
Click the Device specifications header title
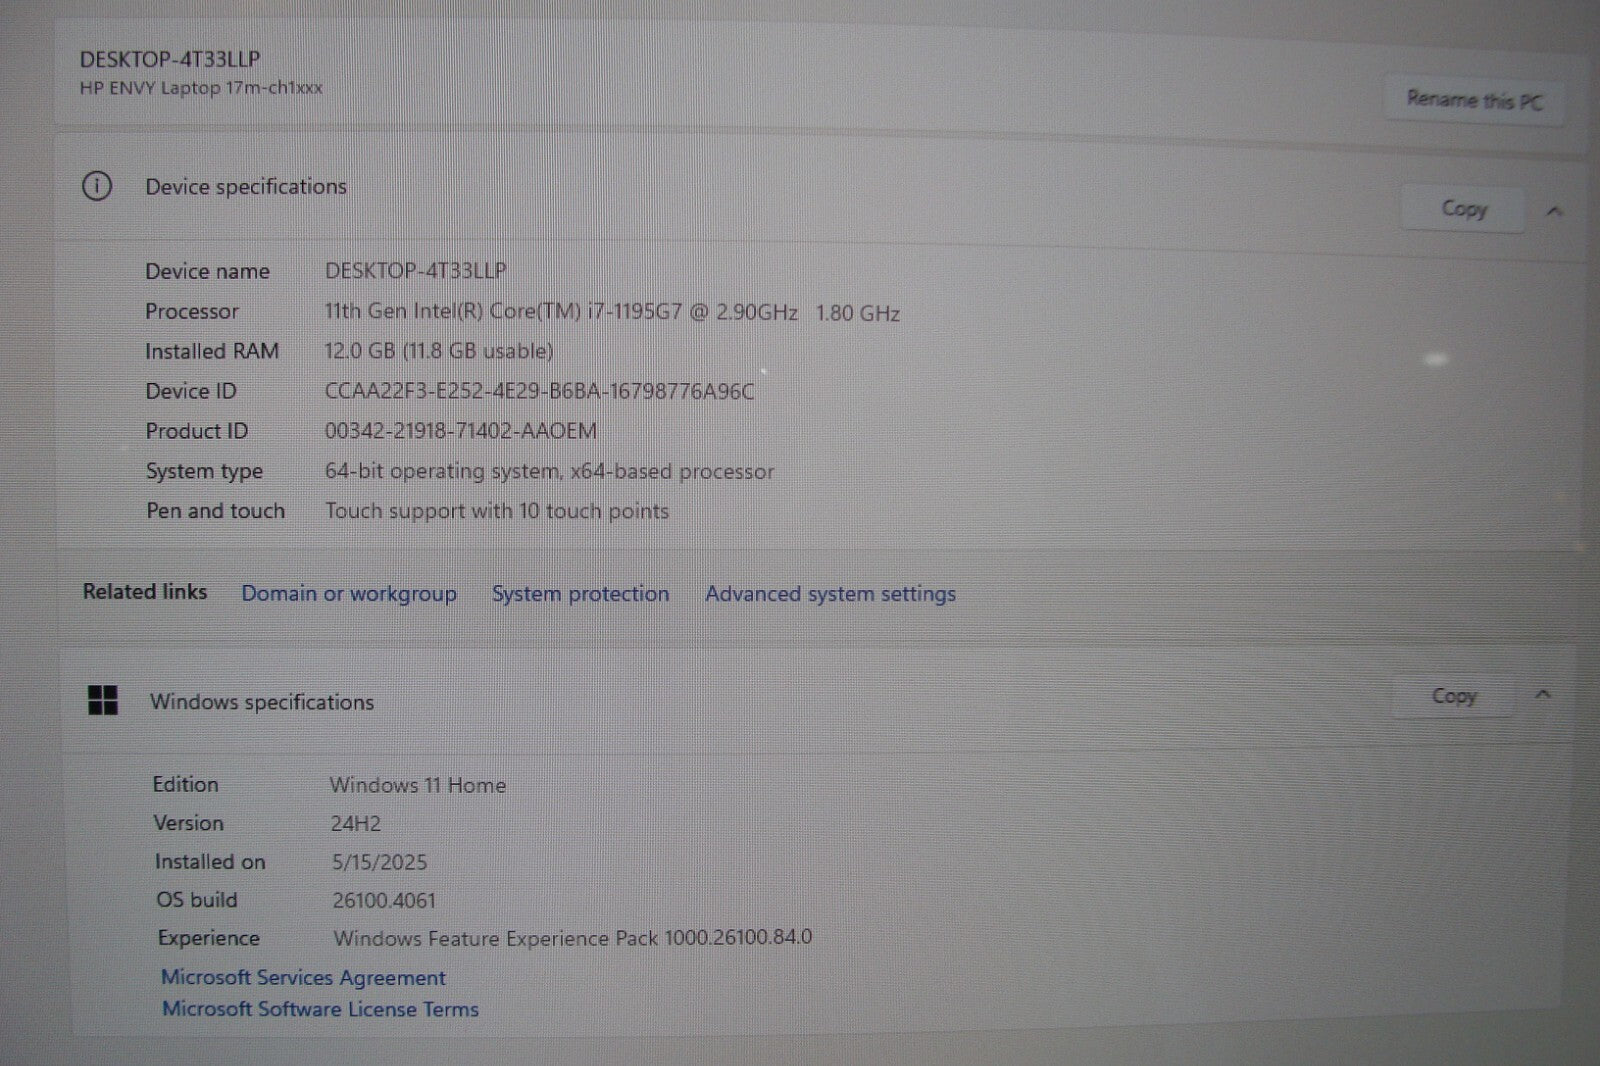point(246,187)
